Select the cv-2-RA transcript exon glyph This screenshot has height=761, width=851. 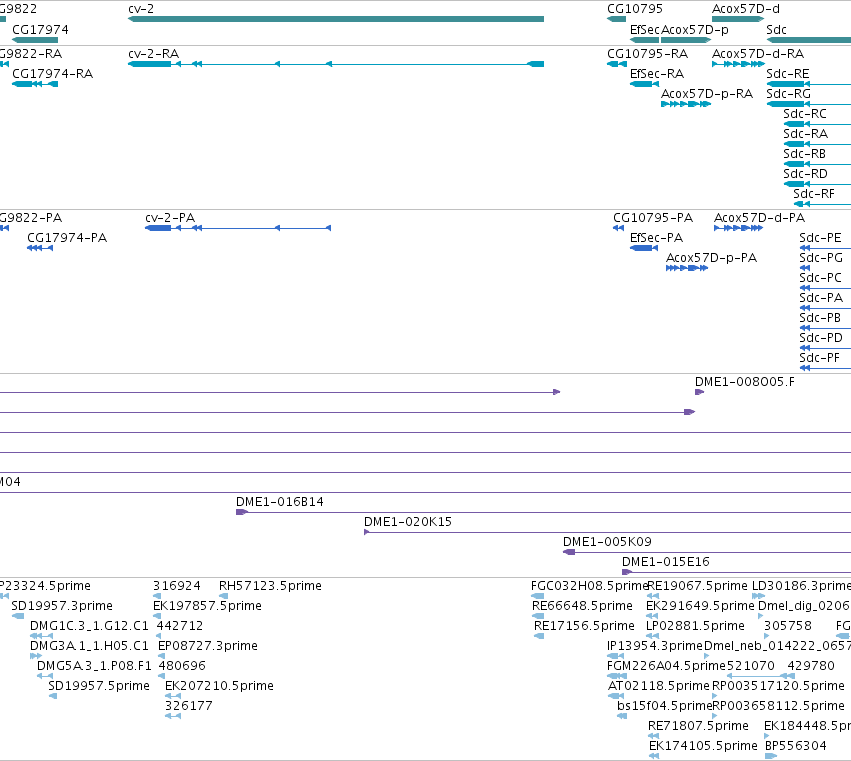coord(336,64)
